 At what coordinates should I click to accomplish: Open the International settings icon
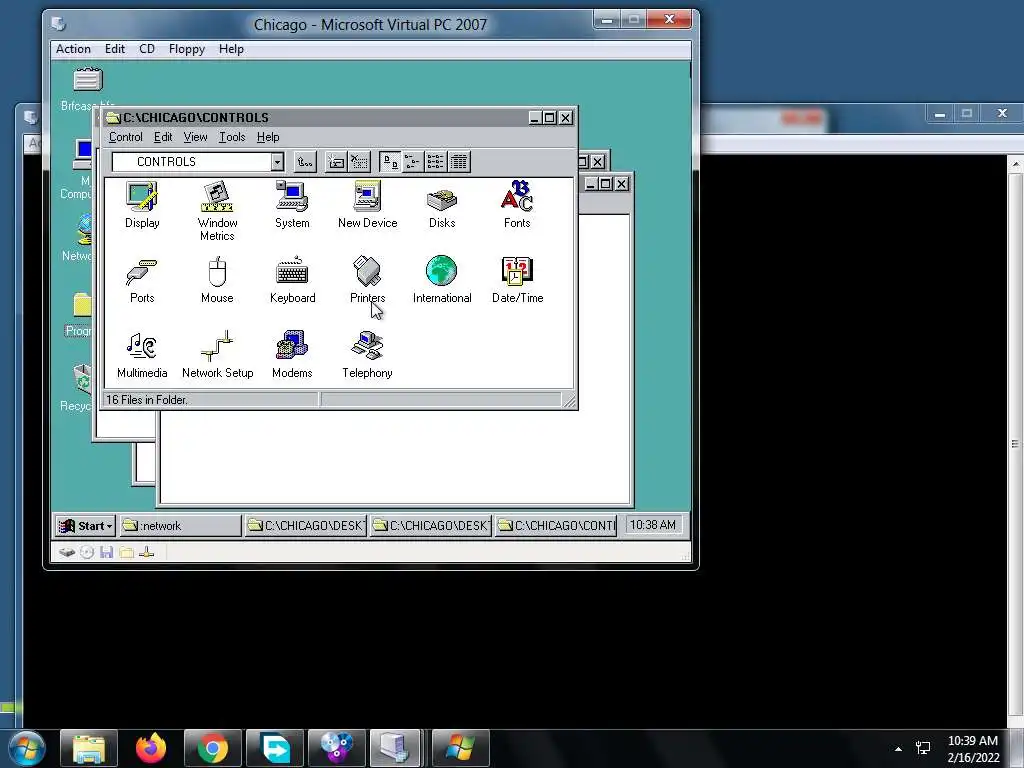click(441, 279)
